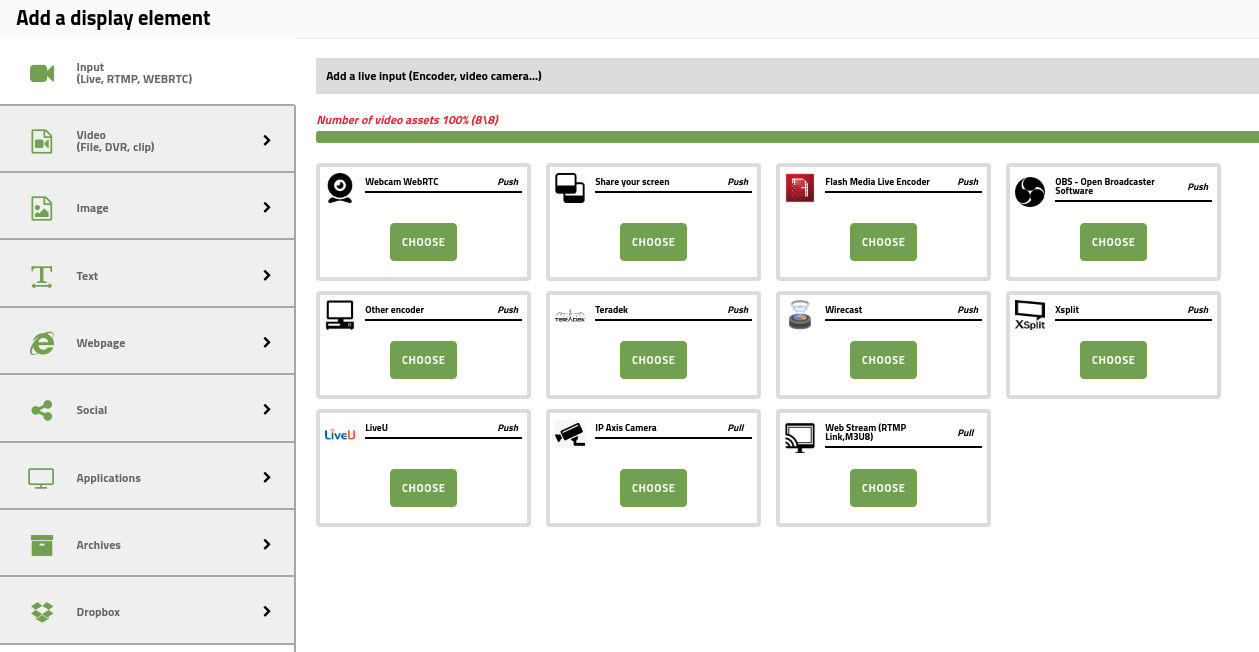Screen dimensions: 1259x652
Task: Click the Pull label on IP Axis Camera
Action: pyautogui.click(x=738, y=428)
